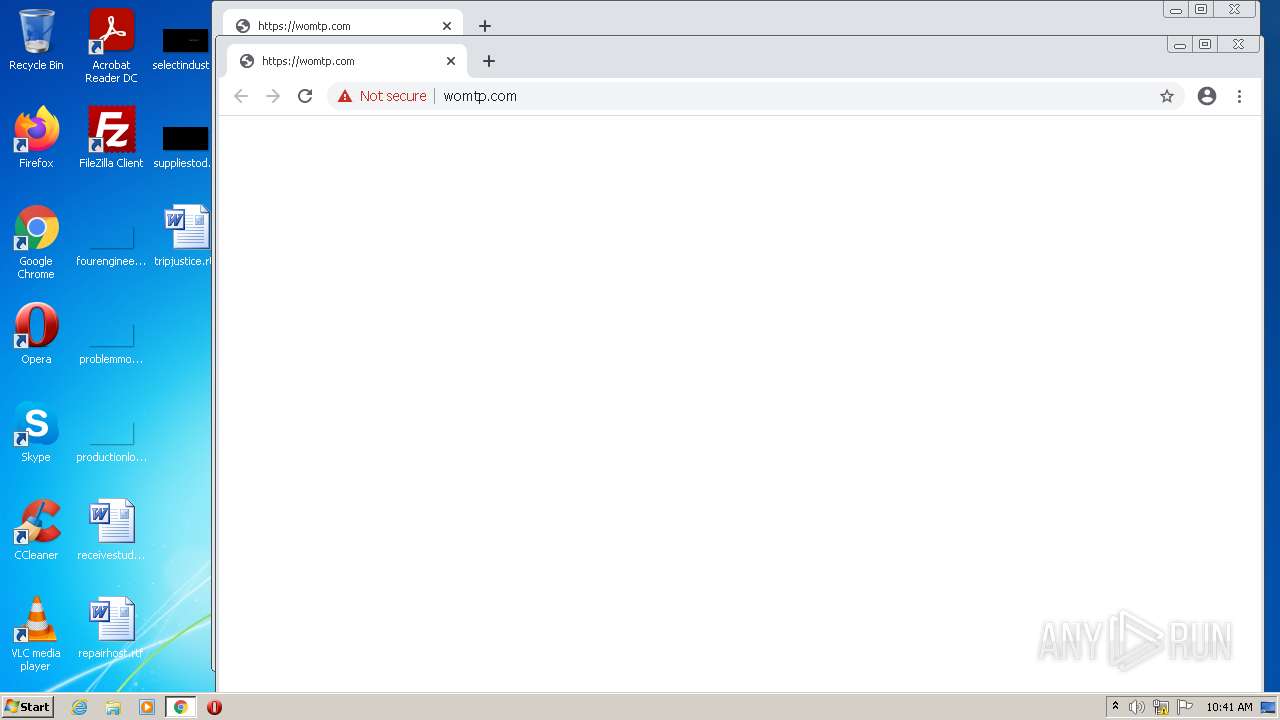Select the fourenginee desktop item
Screen dimensions: 1280x720
(x=111, y=246)
